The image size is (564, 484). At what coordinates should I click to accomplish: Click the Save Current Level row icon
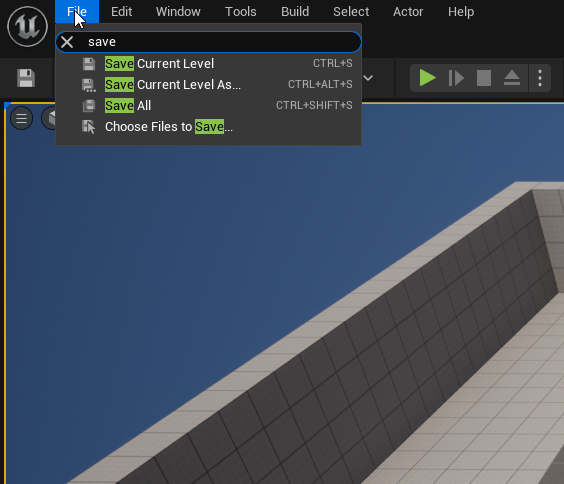click(x=88, y=64)
